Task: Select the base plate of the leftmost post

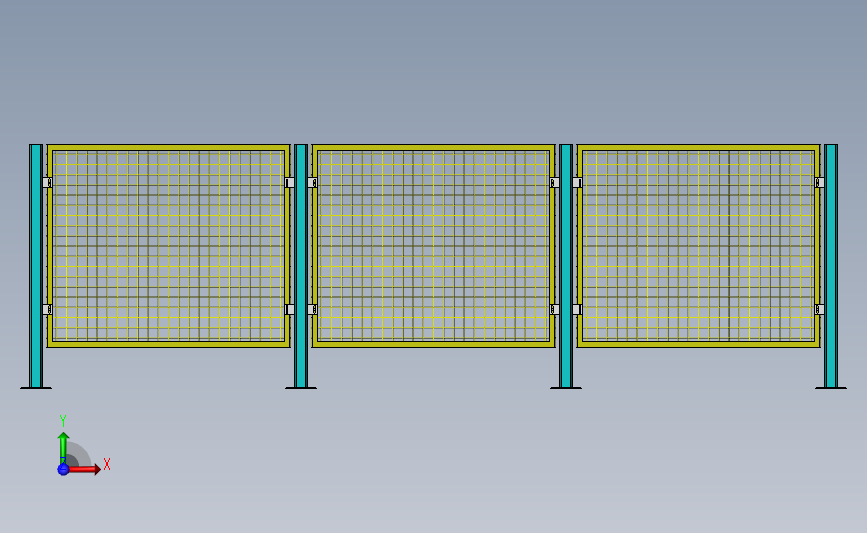Action: (36, 388)
